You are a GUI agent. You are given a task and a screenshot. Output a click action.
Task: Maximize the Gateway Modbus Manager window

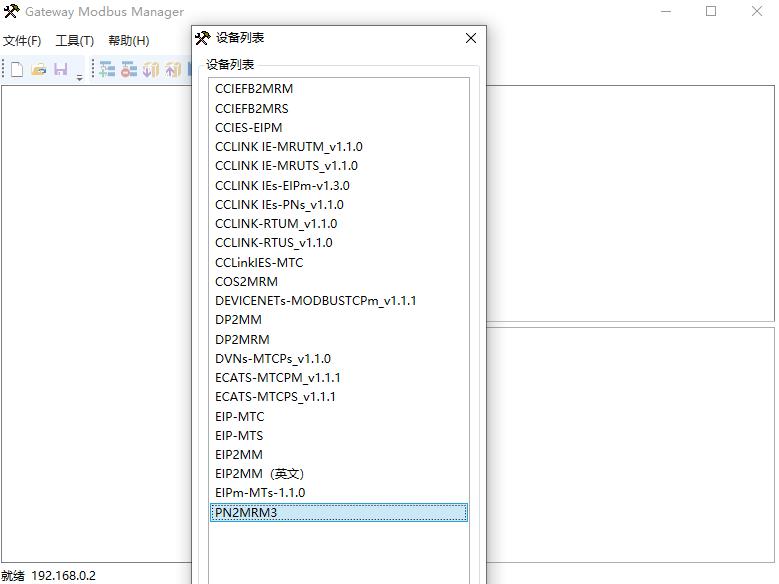click(x=711, y=11)
